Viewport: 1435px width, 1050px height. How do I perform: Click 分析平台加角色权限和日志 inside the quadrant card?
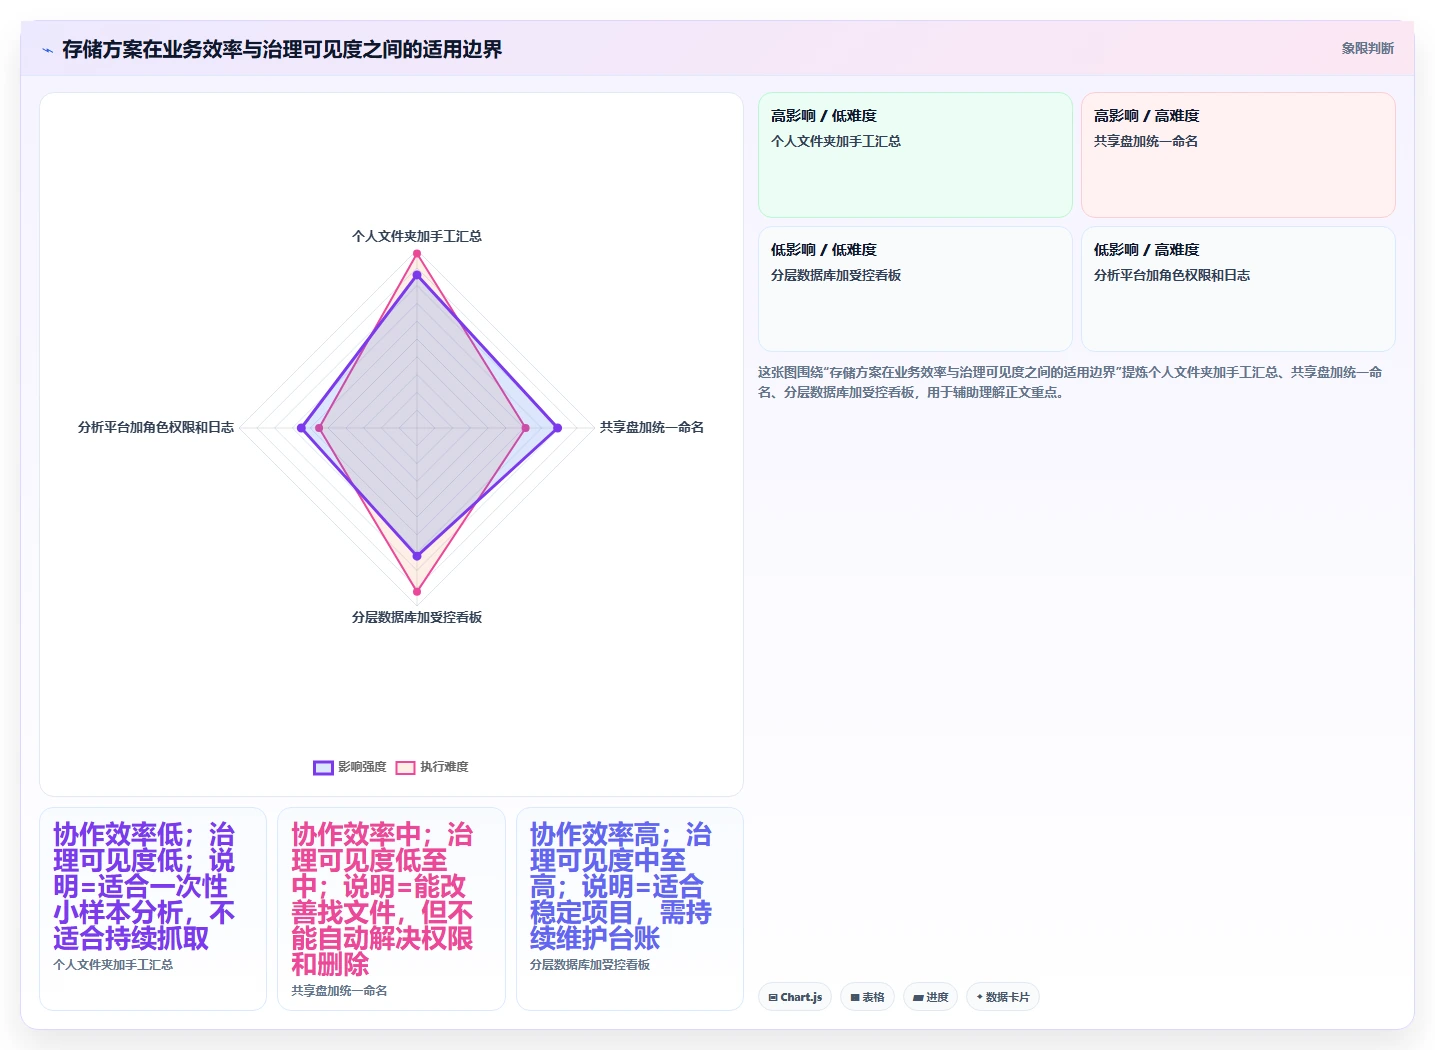[1172, 275]
